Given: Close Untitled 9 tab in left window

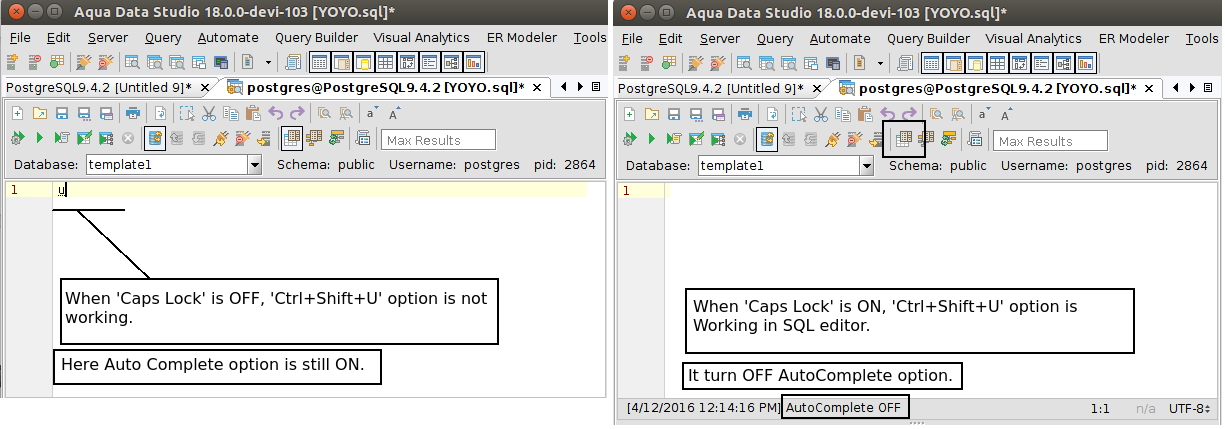Looking at the screenshot, I should coord(205,87).
